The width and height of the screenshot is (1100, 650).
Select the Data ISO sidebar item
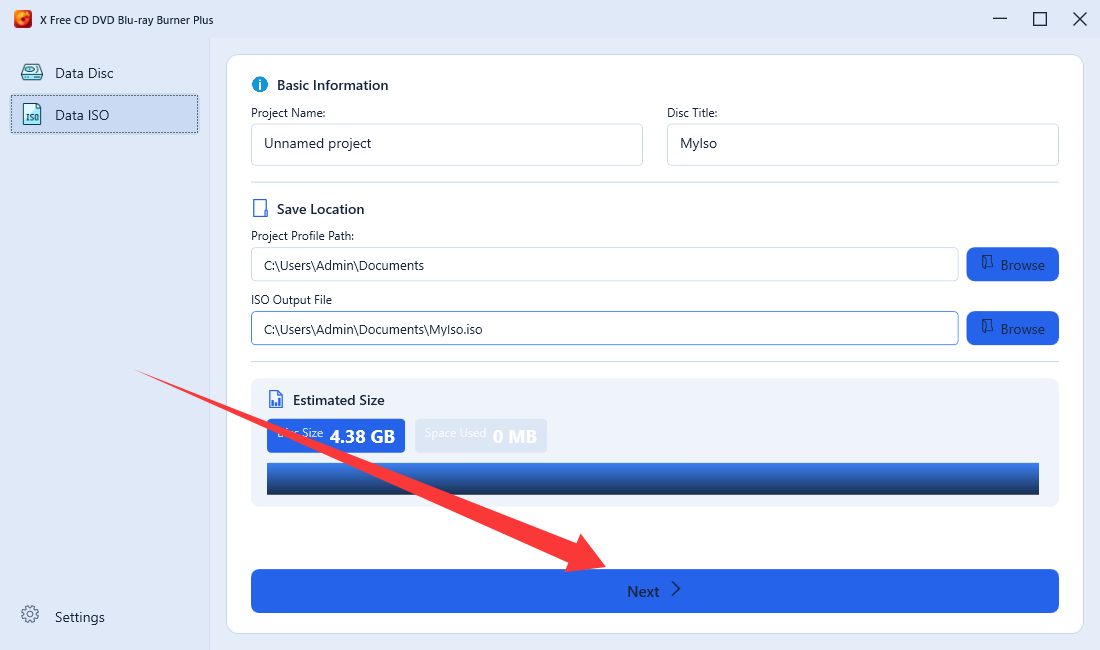pos(104,114)
